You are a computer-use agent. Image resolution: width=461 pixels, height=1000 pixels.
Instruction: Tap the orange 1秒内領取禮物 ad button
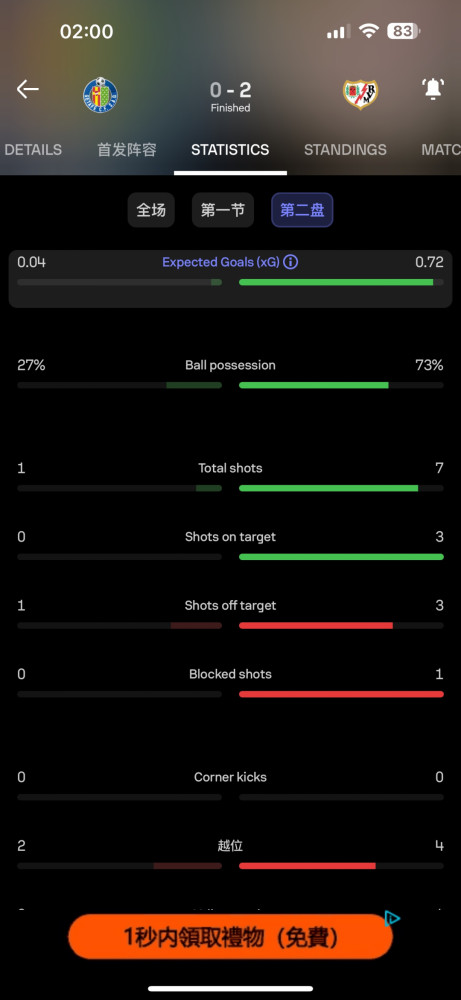pos(230,937)
